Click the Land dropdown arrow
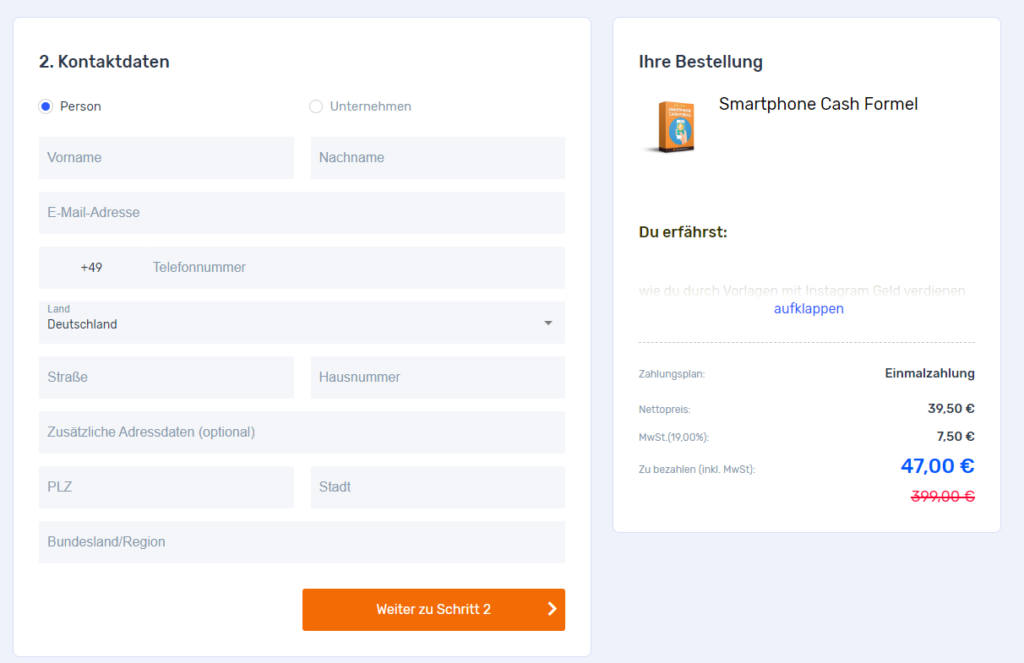 [x=549, y=323]
